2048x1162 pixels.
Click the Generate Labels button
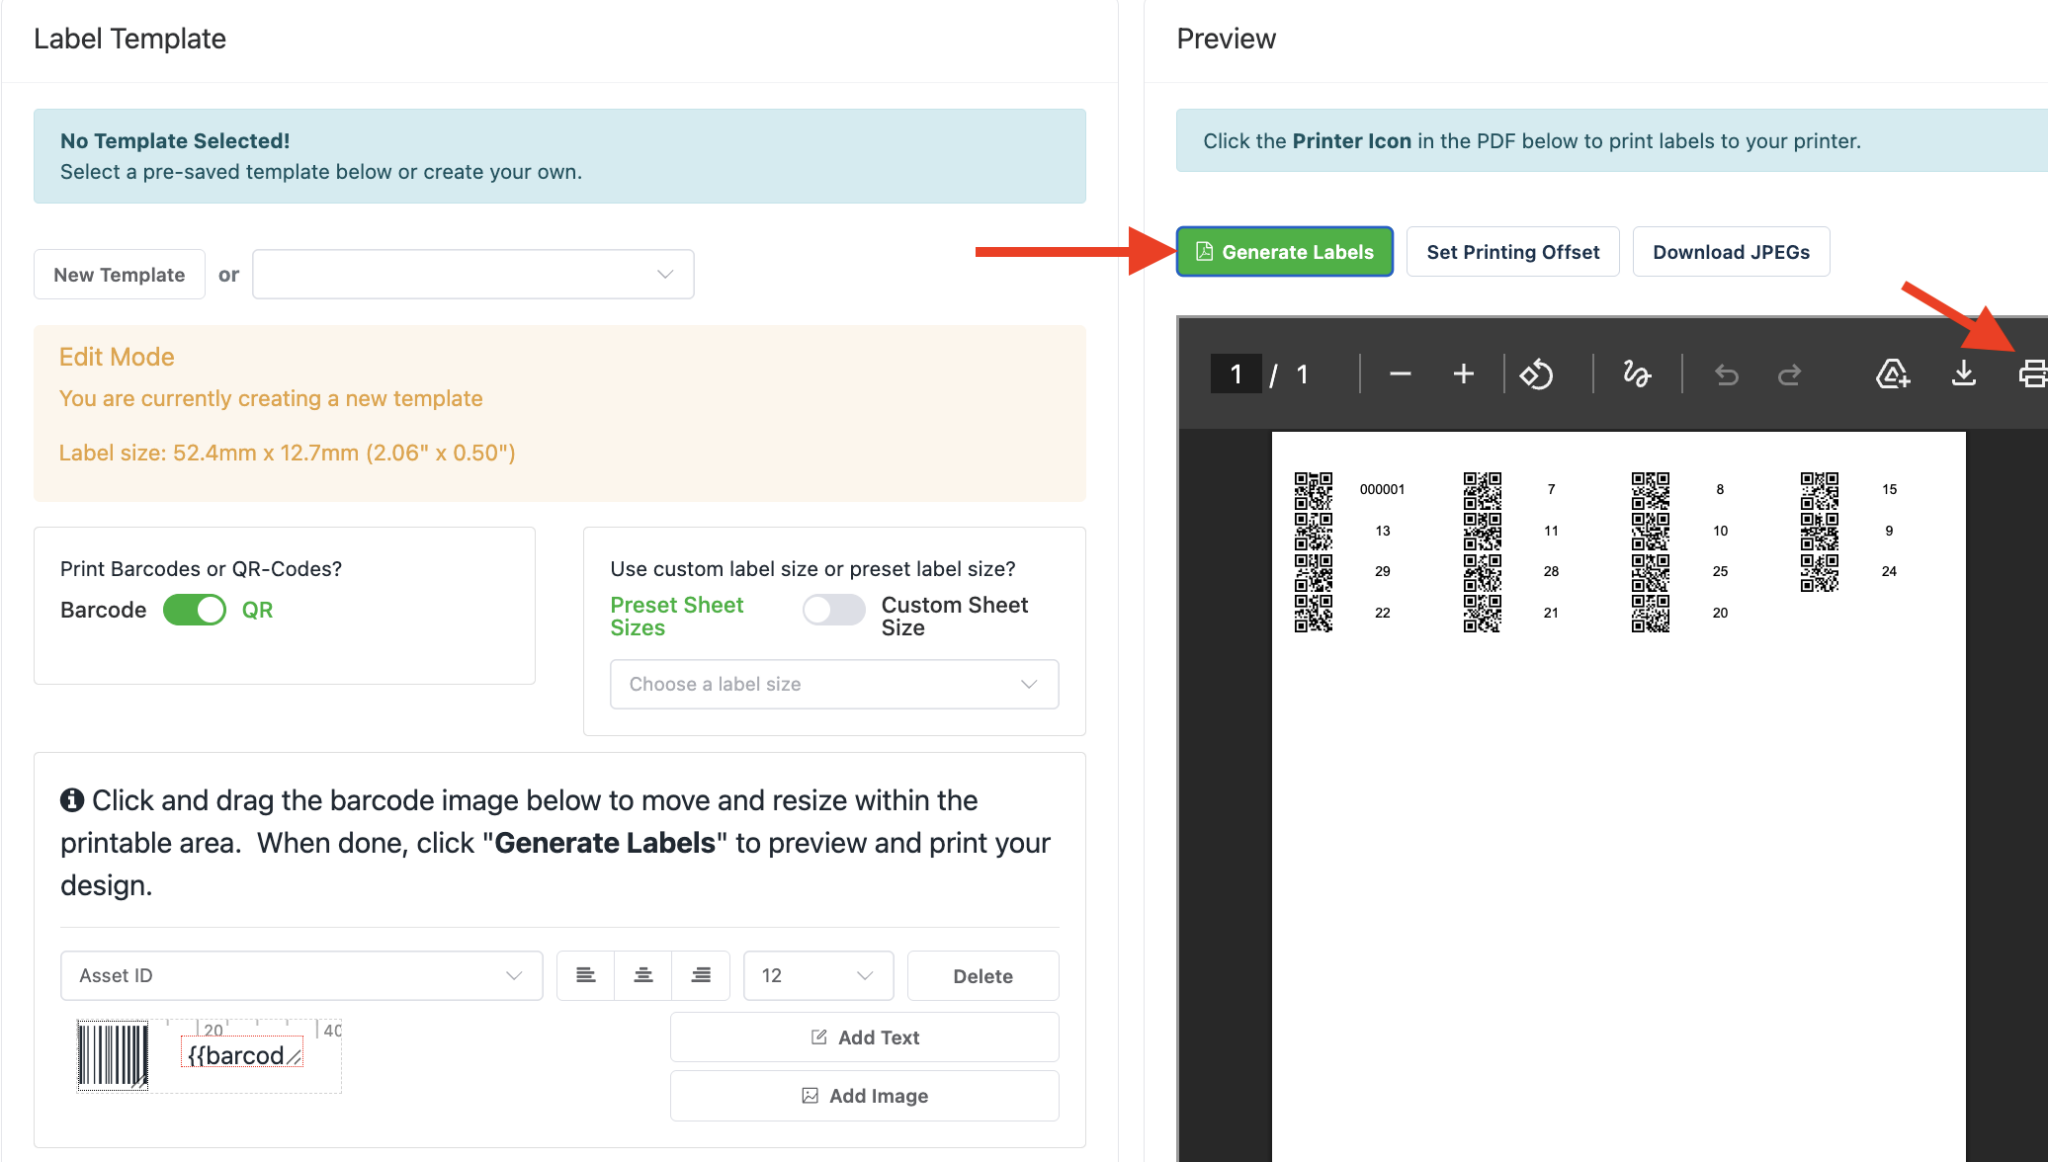1284,251
